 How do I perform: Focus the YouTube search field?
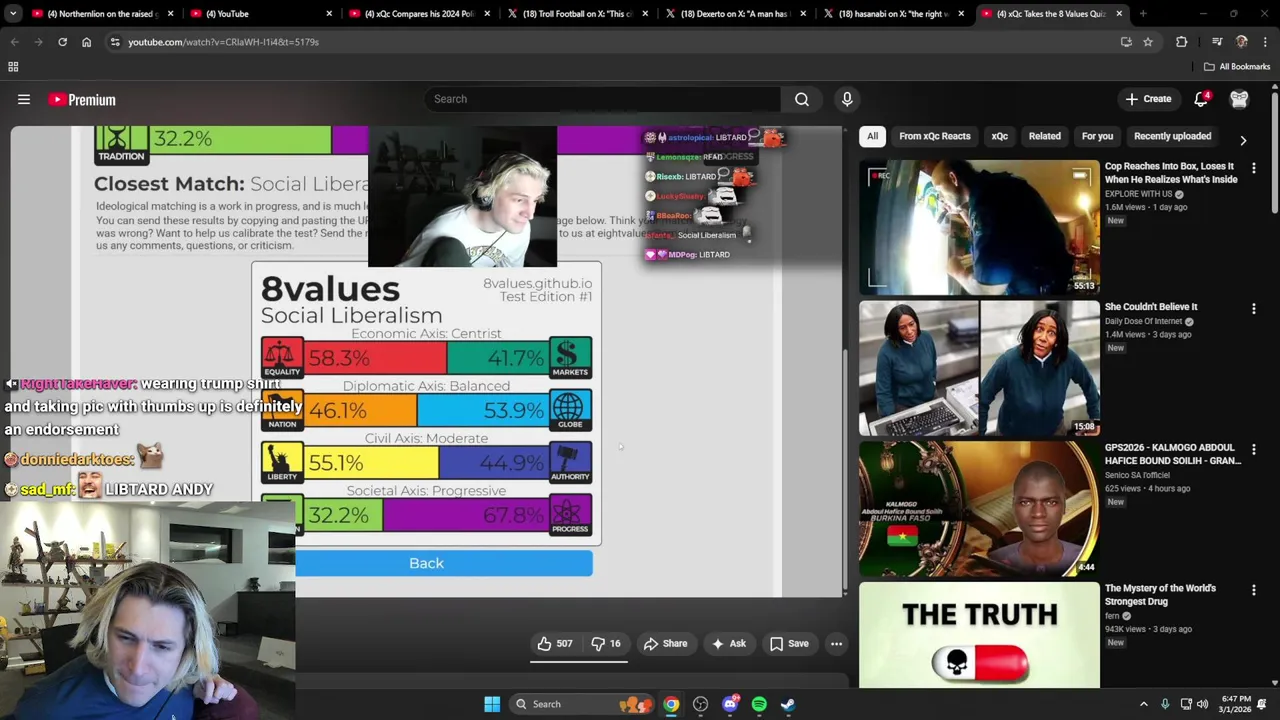click(602, 99)
